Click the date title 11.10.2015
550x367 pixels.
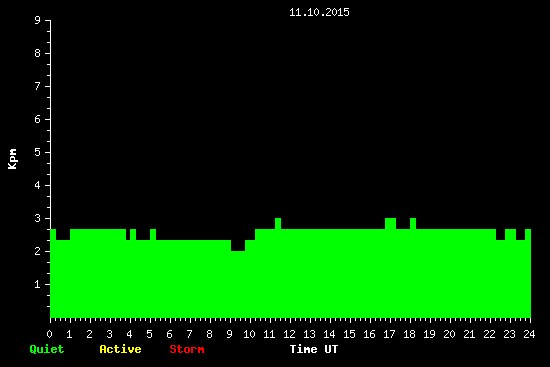click(319, 12)
